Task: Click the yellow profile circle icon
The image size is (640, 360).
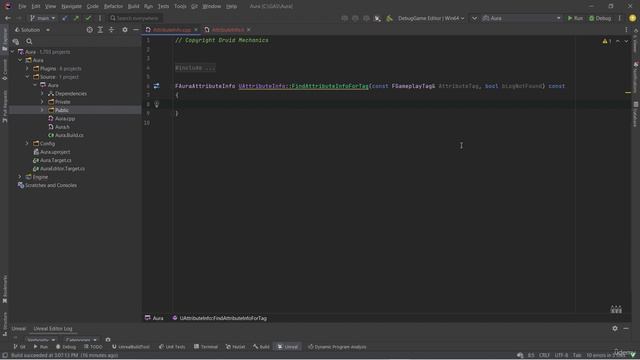Action: (x=633, y=18)
